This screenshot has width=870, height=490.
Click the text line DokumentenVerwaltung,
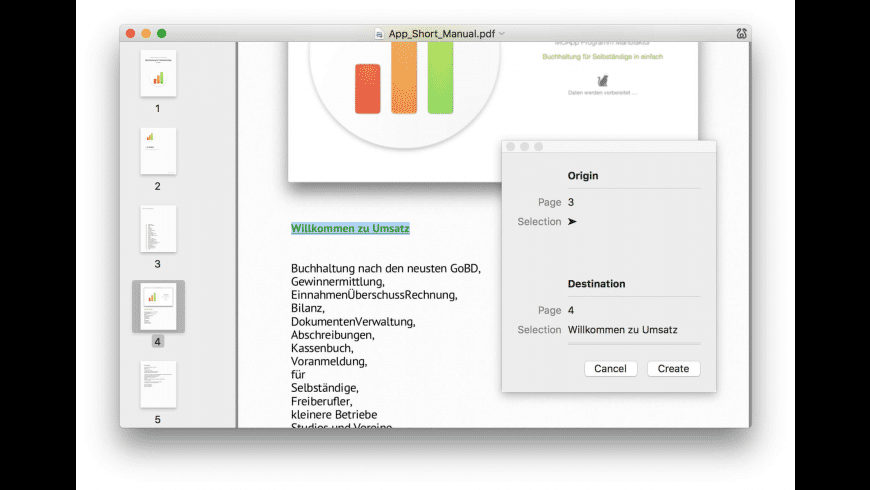coord(353,321)
